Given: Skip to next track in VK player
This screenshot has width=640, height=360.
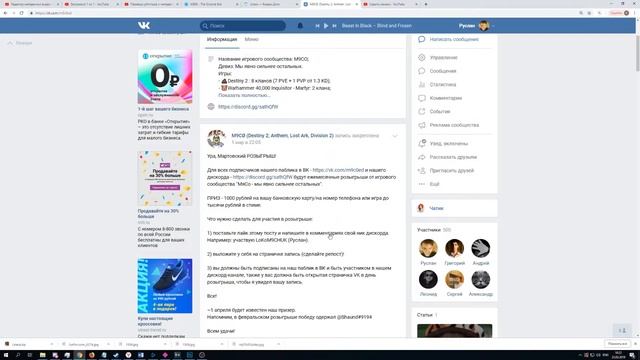Looking at the screenshot, I should pyautogui.click(x=334, y=26).
